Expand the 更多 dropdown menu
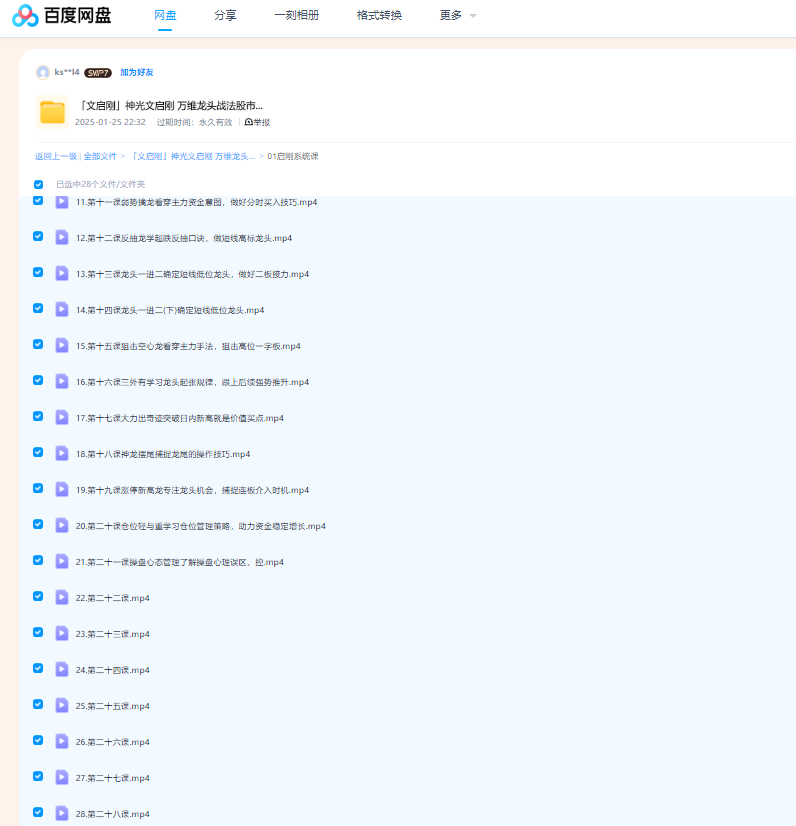This screenshot has height=826, width=796. [457, 15]
